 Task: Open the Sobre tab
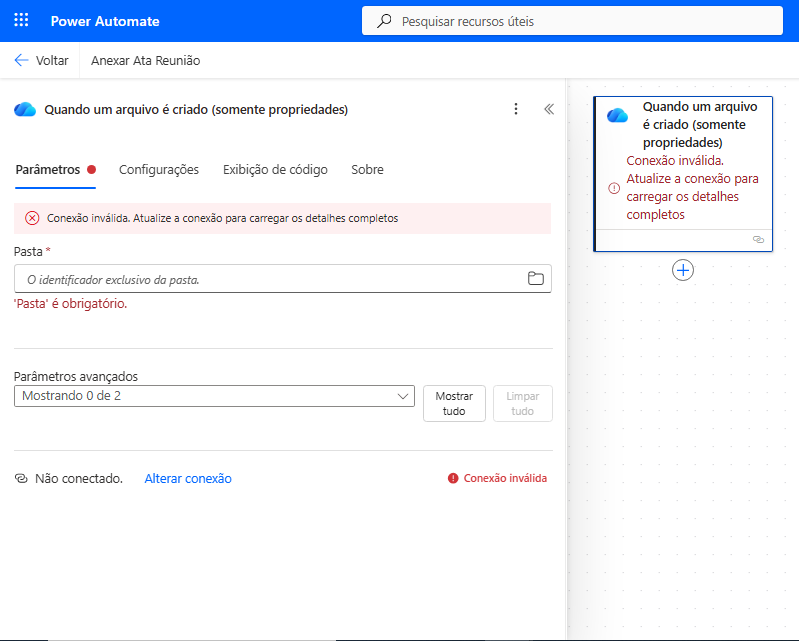[367, 170]
